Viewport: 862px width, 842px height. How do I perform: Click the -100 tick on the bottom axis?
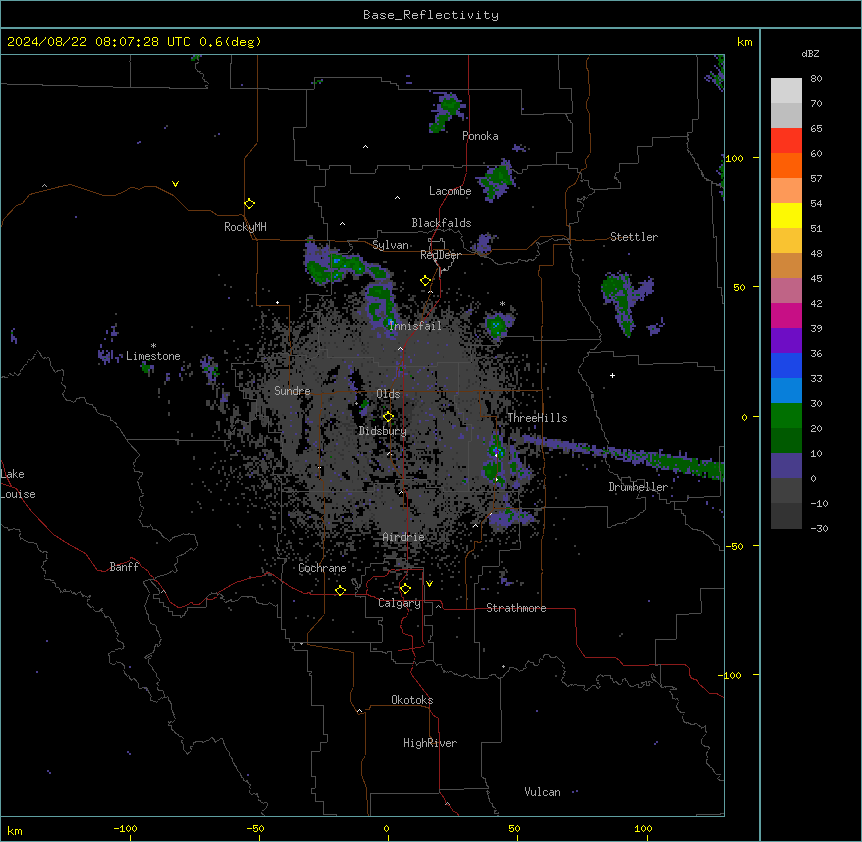coord(125,828)
